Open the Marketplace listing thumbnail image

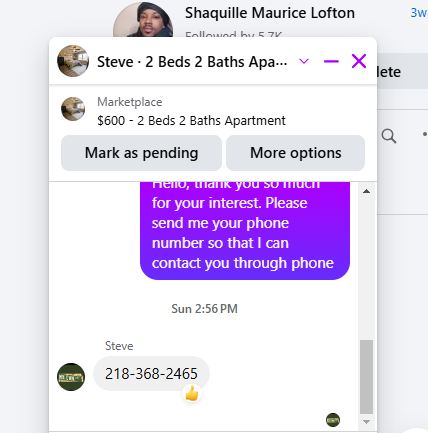(73, 109)
